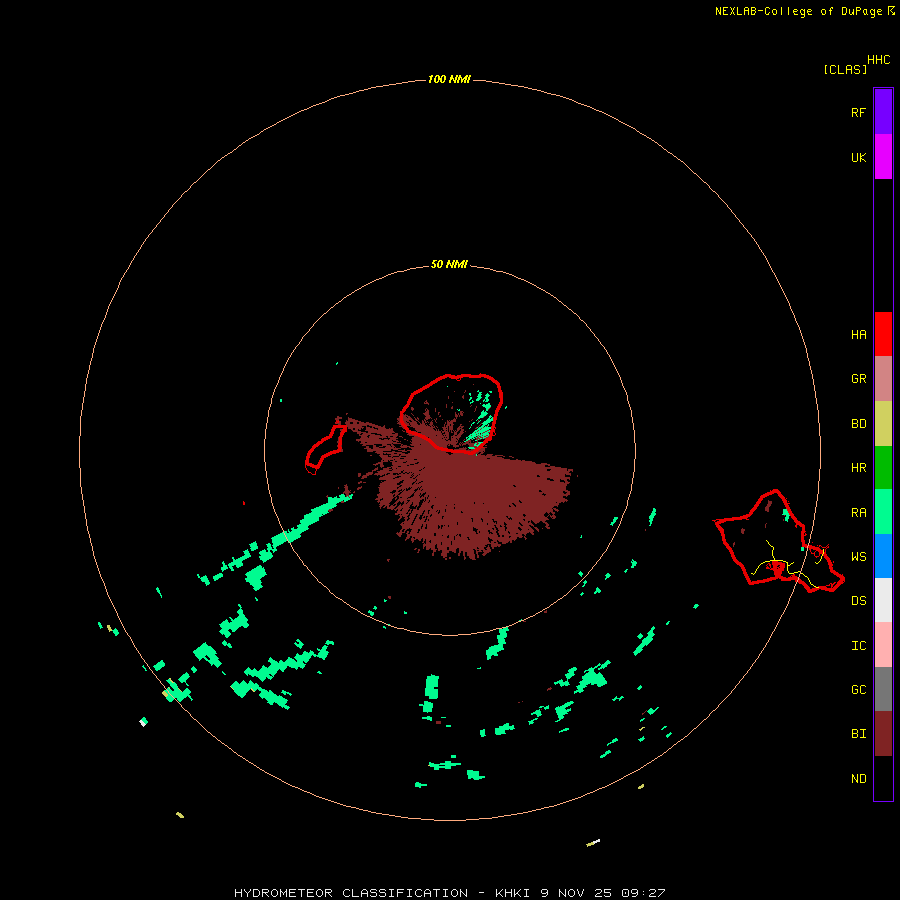Screen dimensions: 900x900
Task: Click the HA red legend swatch
Action: pyautogui.click(x=883, y=334)
